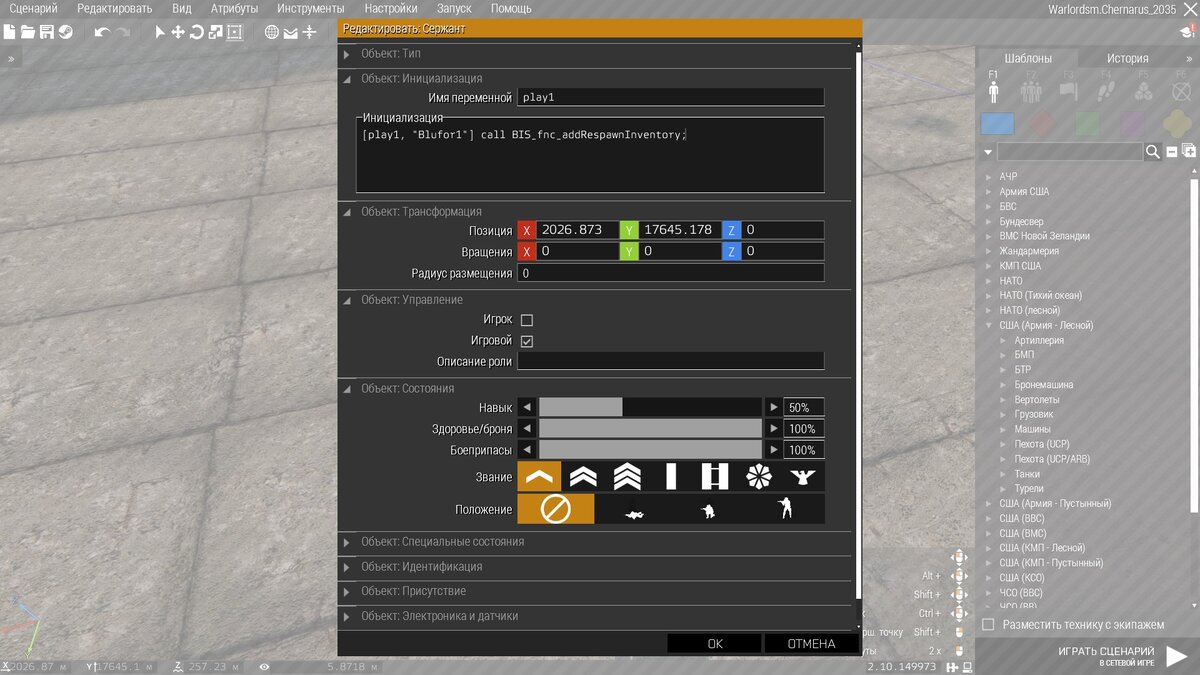
Task: Click the magnifier search icon in assets panel
Action: point(1153,152)
